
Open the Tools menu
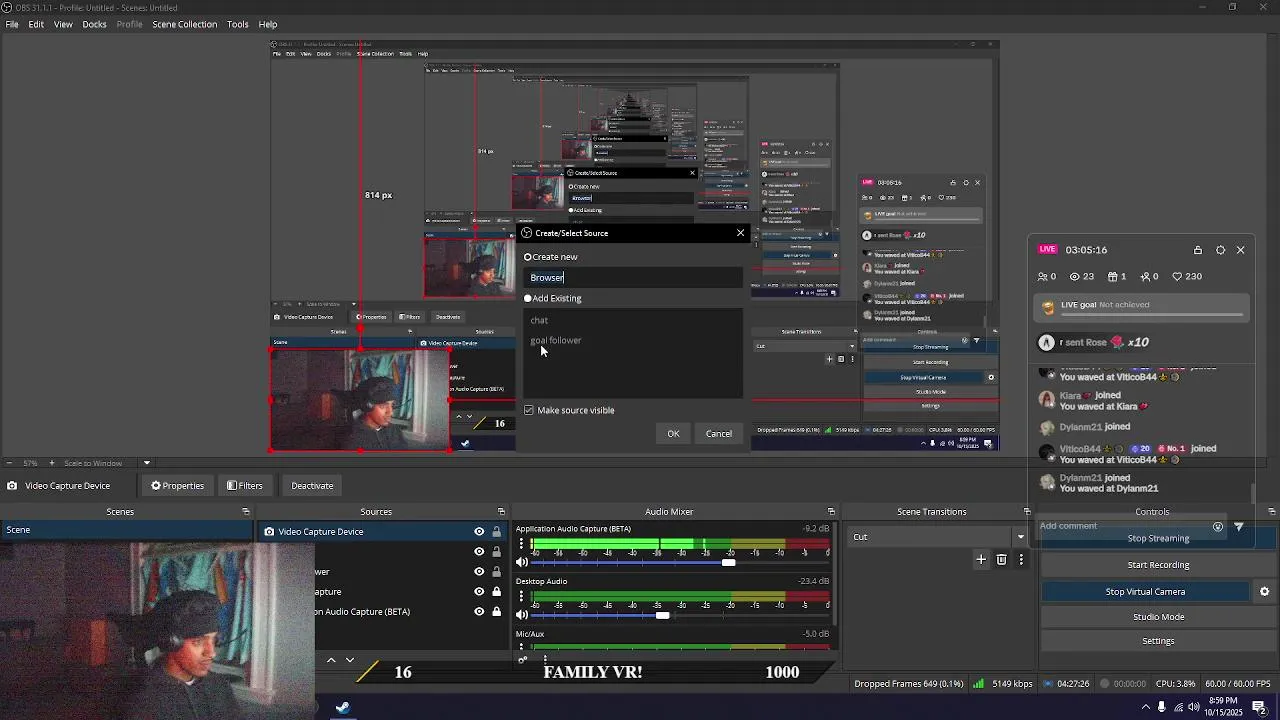click(237, 24)
